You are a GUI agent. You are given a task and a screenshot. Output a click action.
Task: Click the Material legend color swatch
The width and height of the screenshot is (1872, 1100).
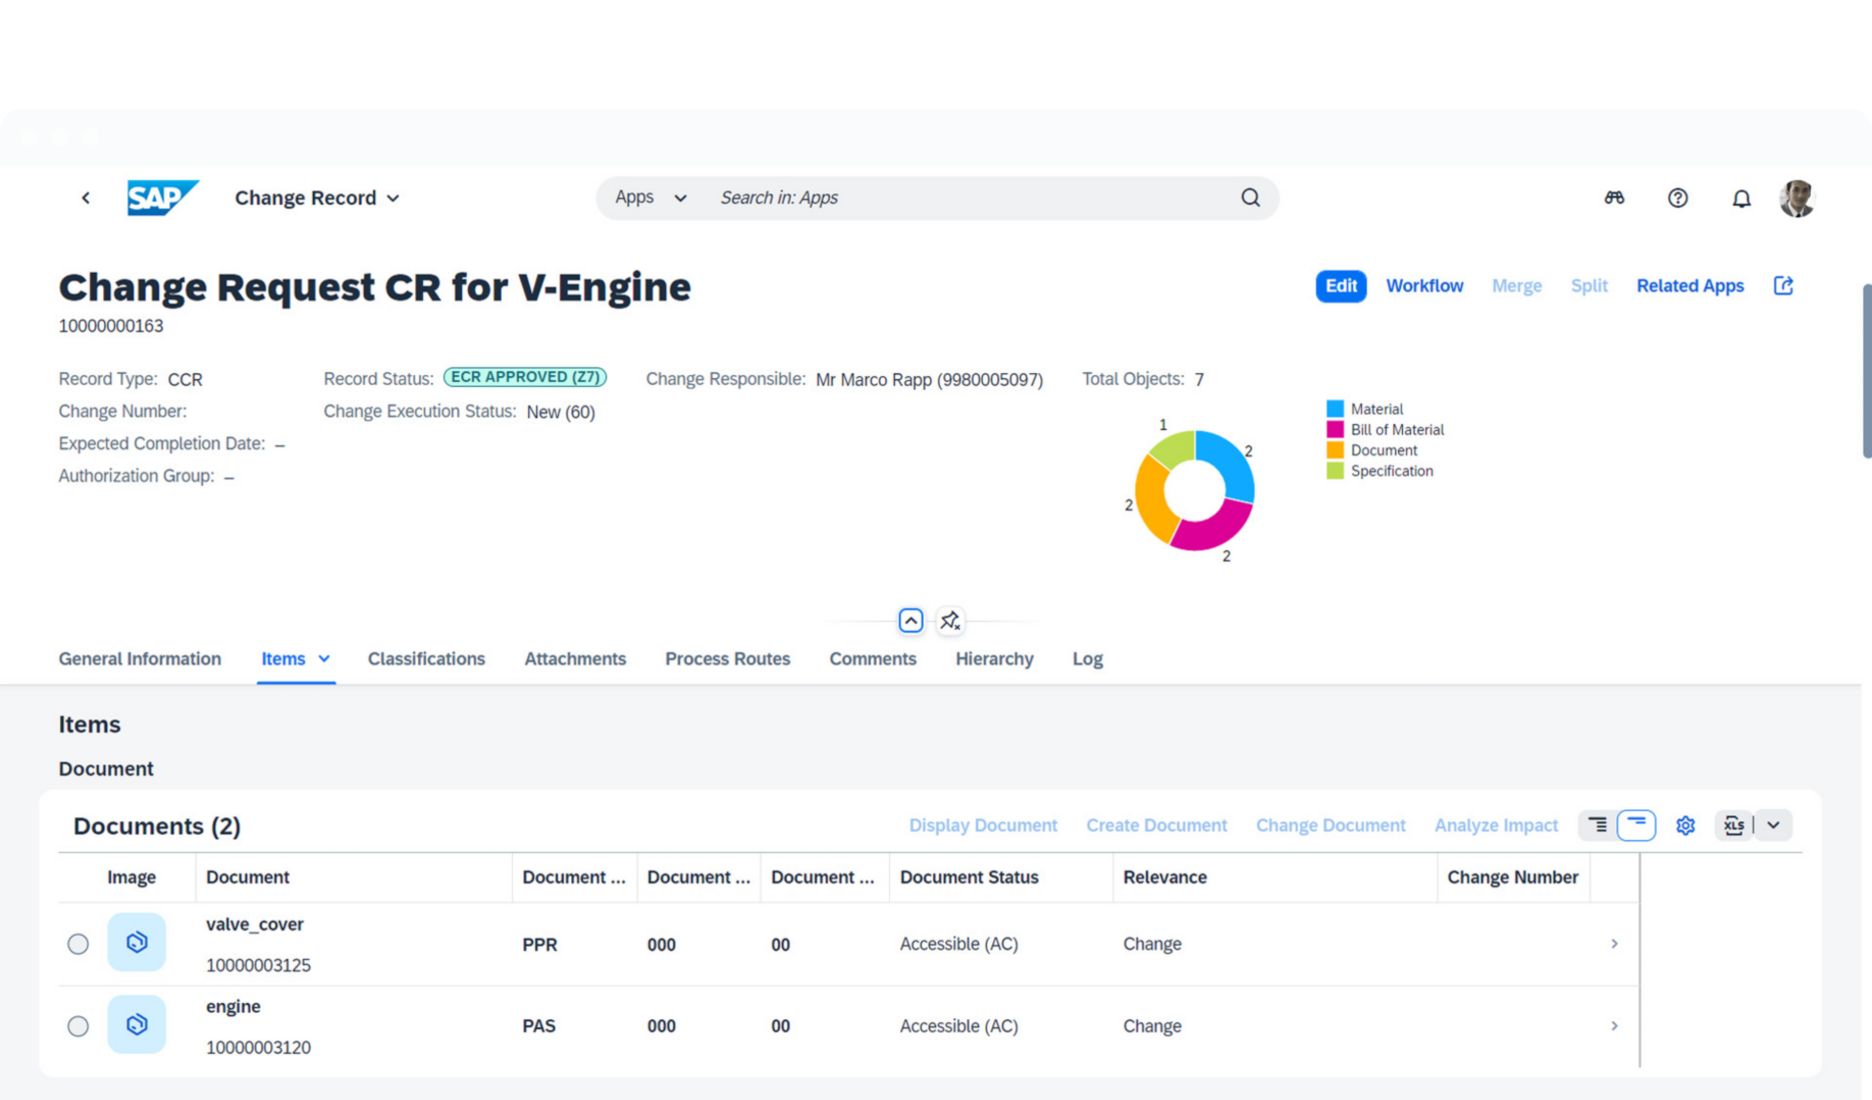1334,408
